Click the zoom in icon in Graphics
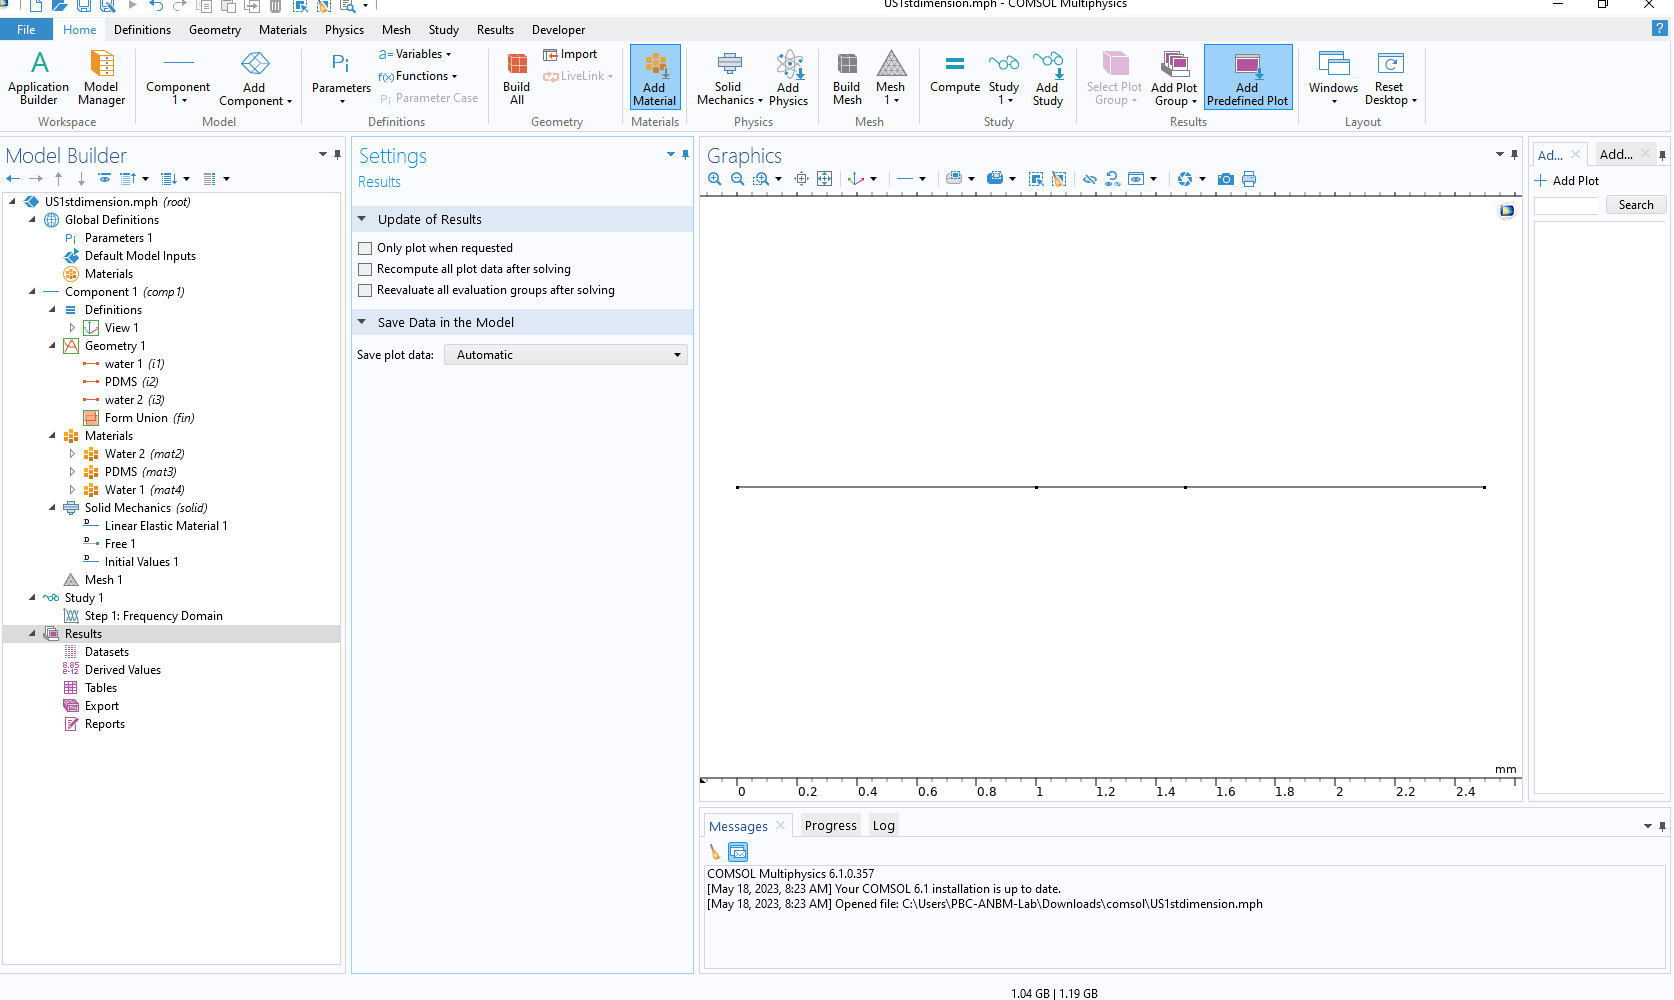This screenshot has height=1000, width=1674. pyautogui.click(x=715, y=179)
